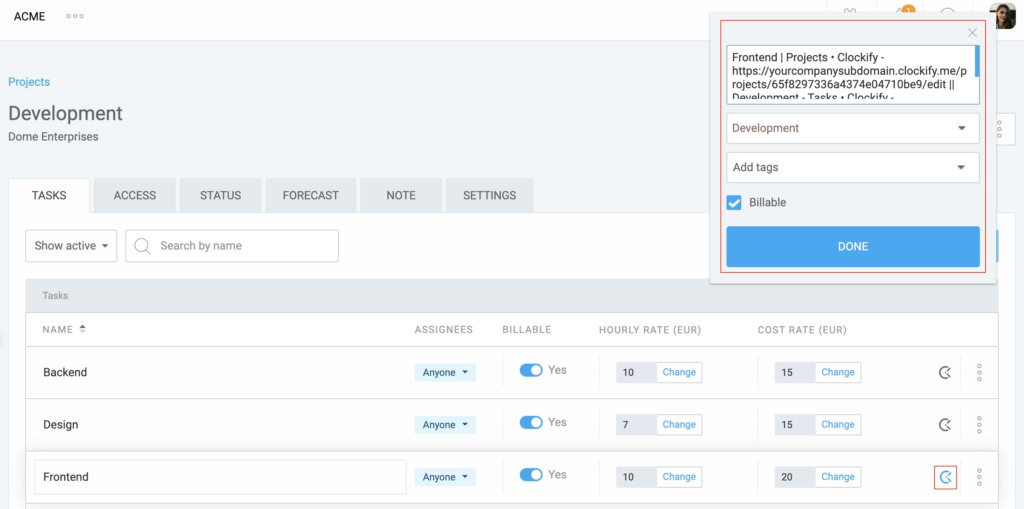Uncheck the Billable checkbox in popup
Screen dimensions: 1024x509
(x=735, y=203)
